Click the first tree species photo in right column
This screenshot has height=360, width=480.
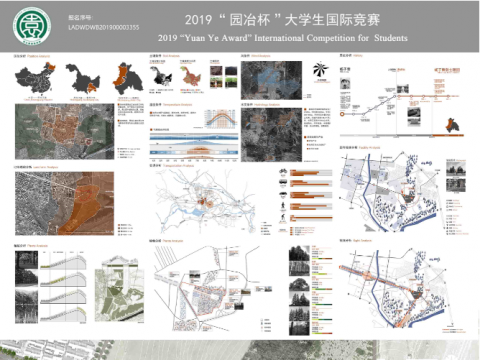[x=299, y=253]
